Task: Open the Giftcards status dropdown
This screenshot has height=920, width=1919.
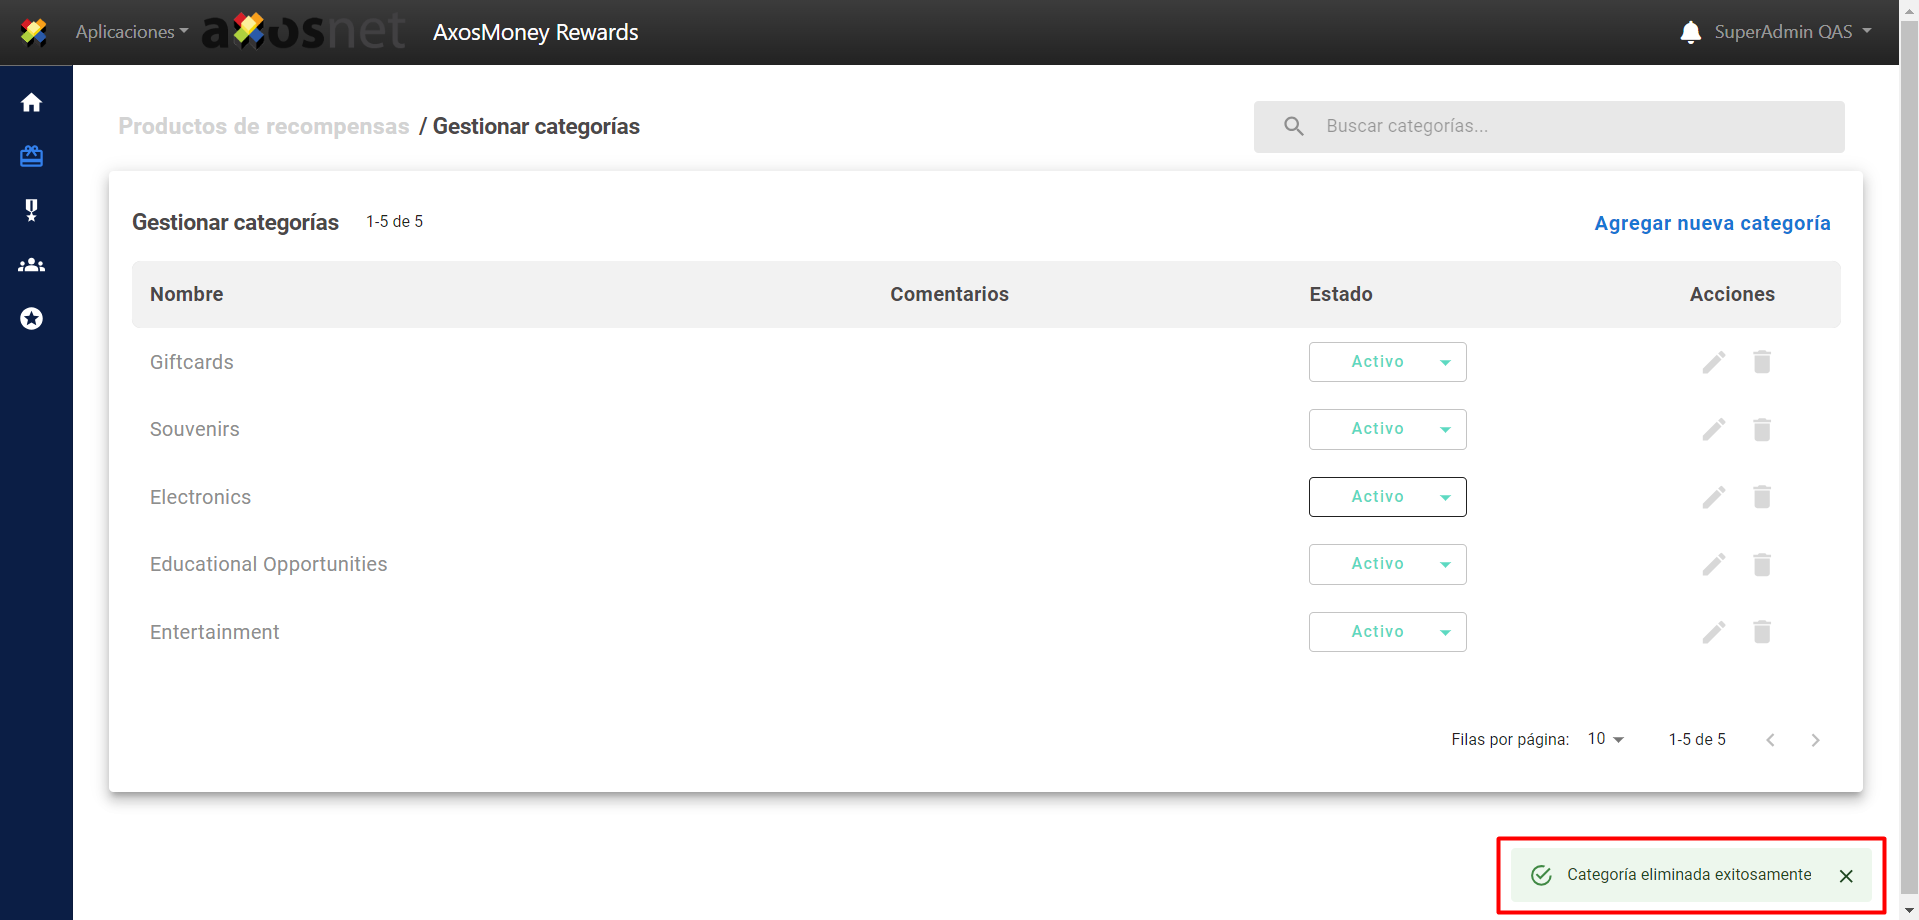Action: (x=1387, y=362)
